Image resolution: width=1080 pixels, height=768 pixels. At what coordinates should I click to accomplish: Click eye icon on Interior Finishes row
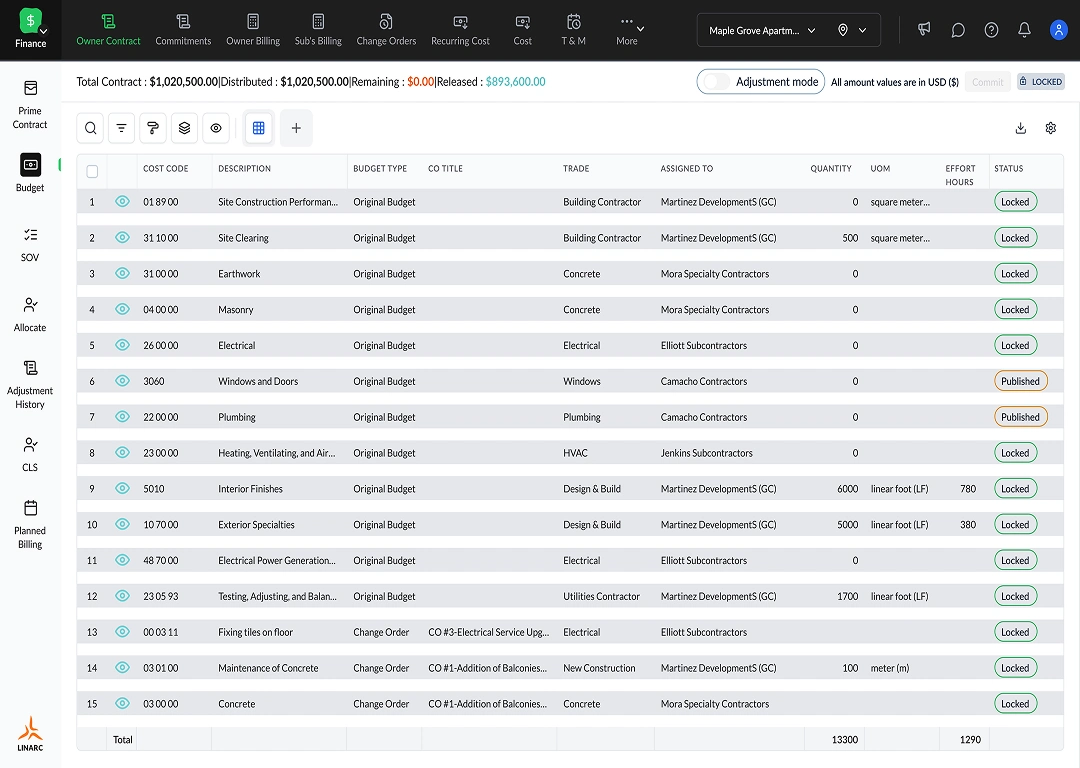pos(123,488)
